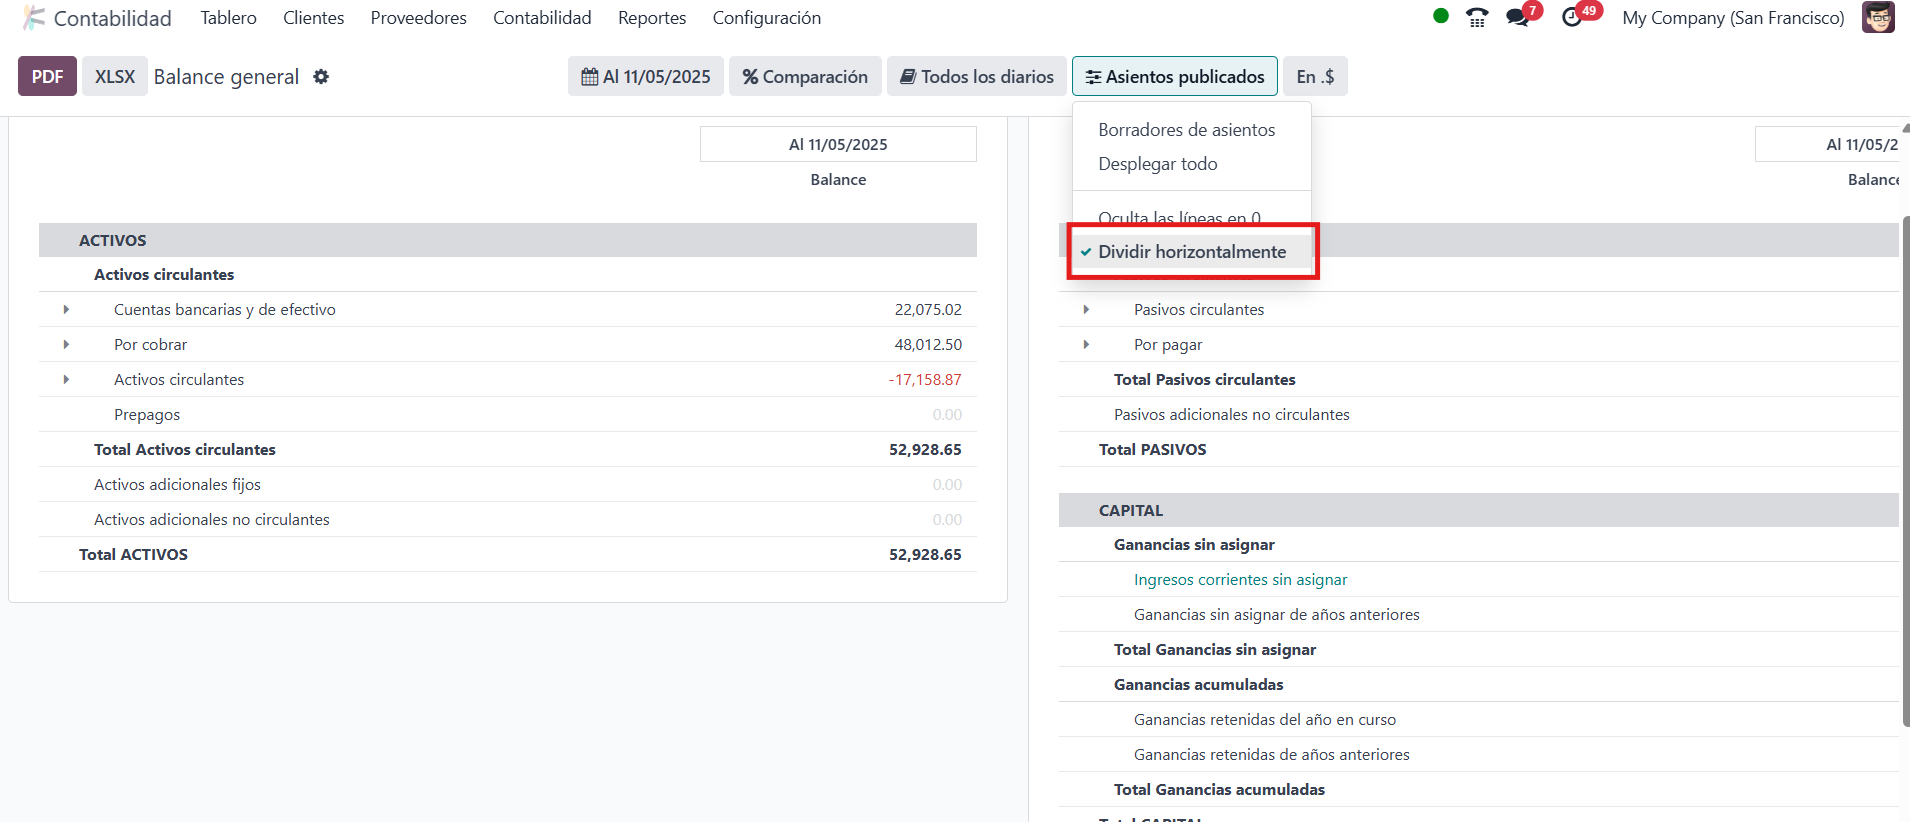Expand the Cuentas bancarias y de efectivo row
Image resolution: width=1910 pixels, height=822 pixels.
[66, 310]
